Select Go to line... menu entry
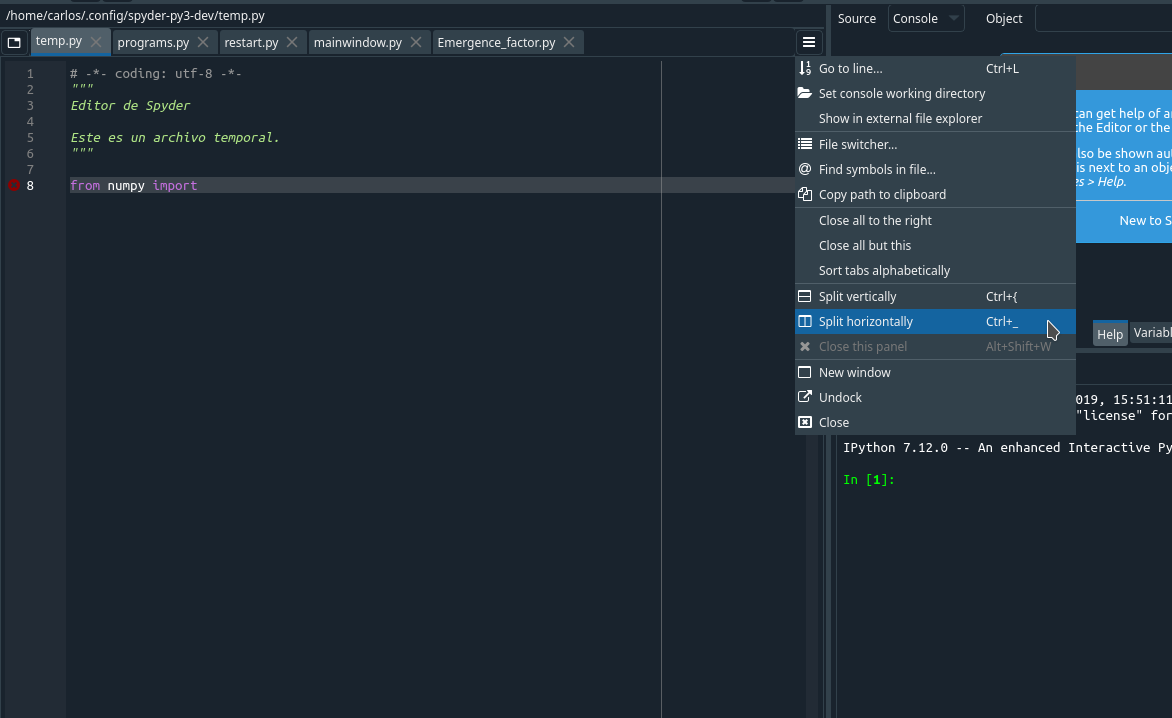 (935, 68)
